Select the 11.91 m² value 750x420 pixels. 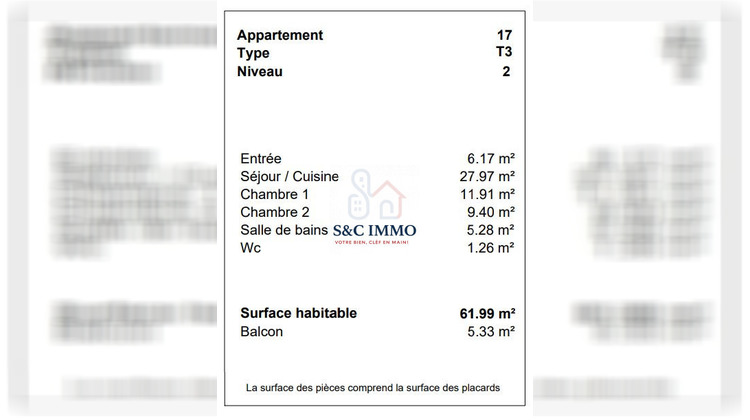[x=486, y=194]
